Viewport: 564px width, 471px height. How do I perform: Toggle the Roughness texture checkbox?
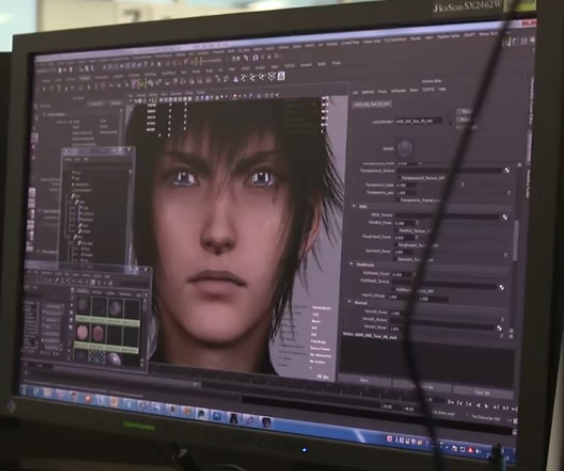[397, 245]
